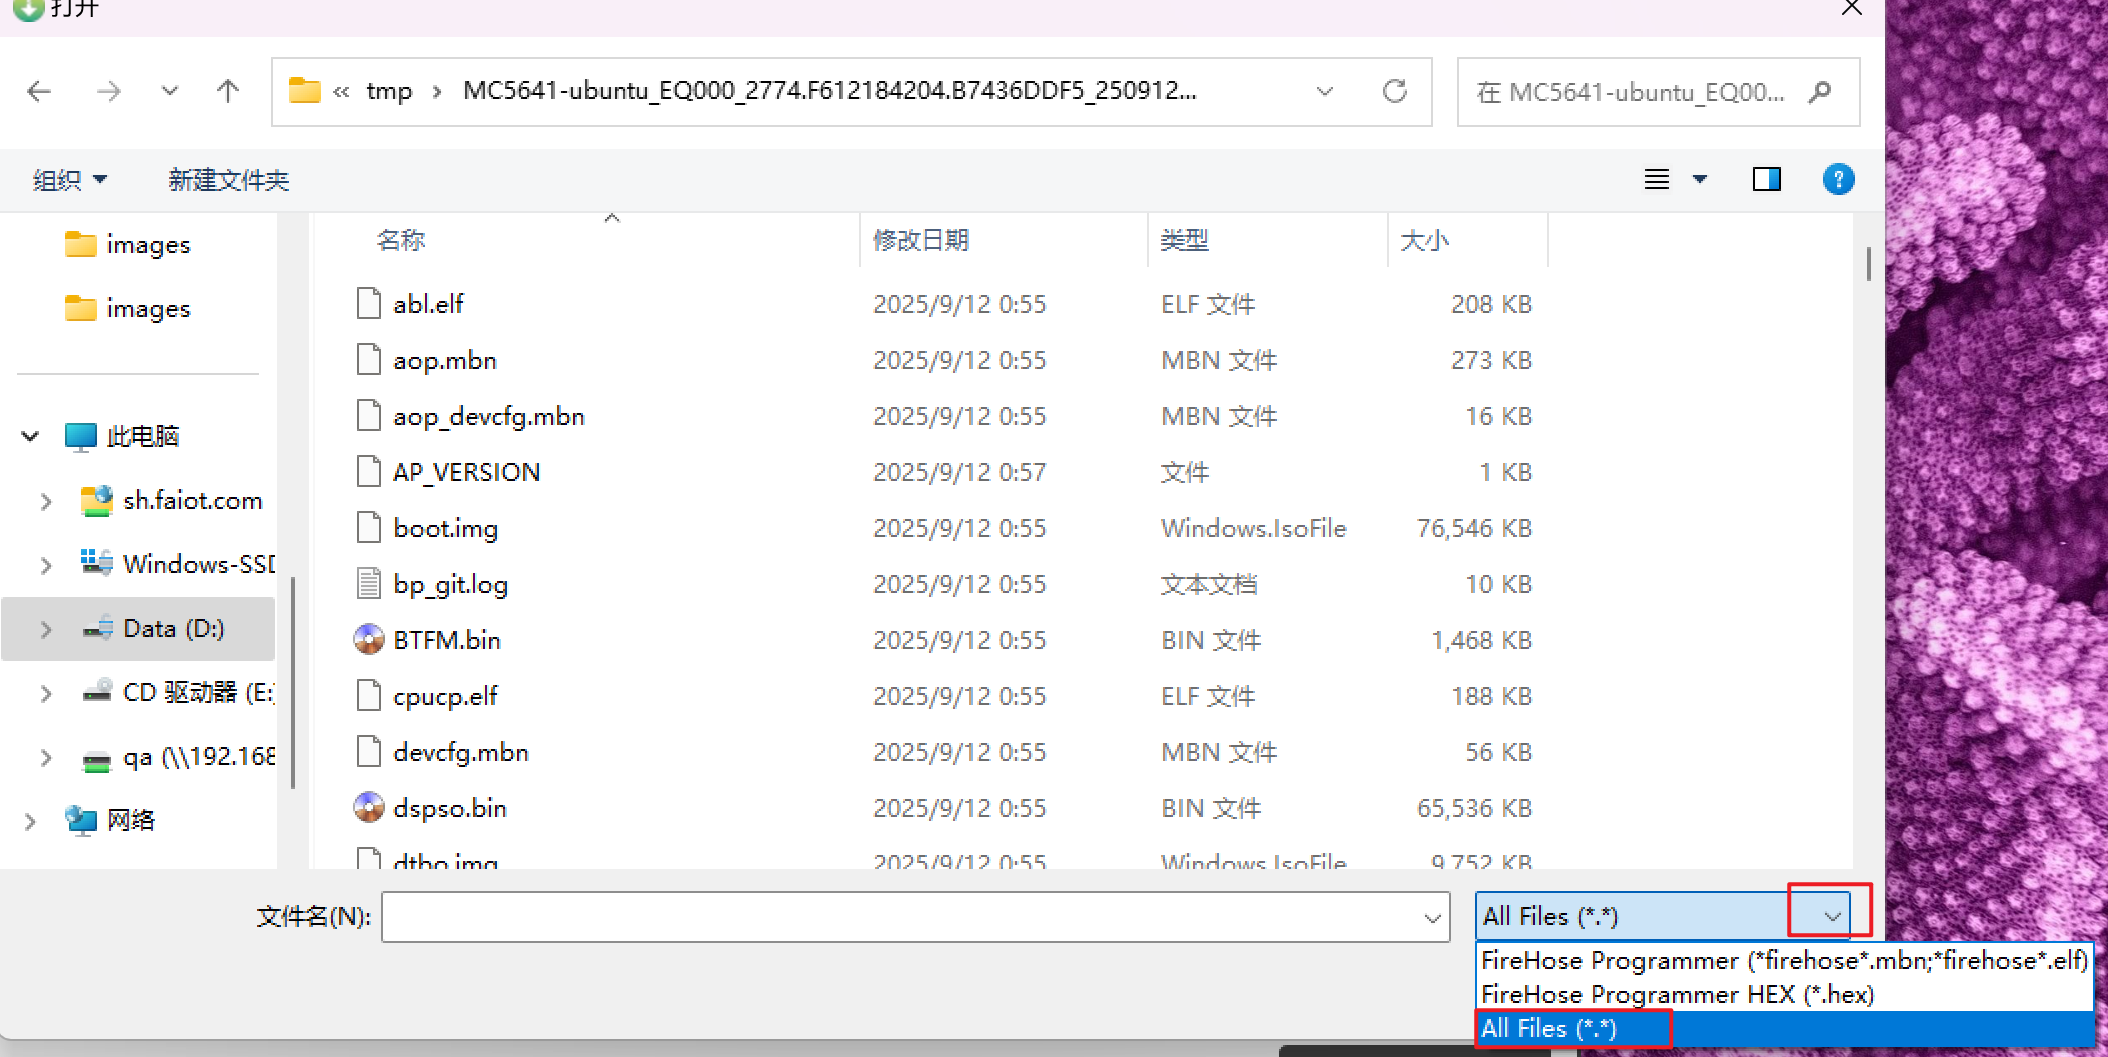Select the tmp breadcrumb in address bar
This screenshot has height=1057, width=2108.
click(x=389, y=91)
